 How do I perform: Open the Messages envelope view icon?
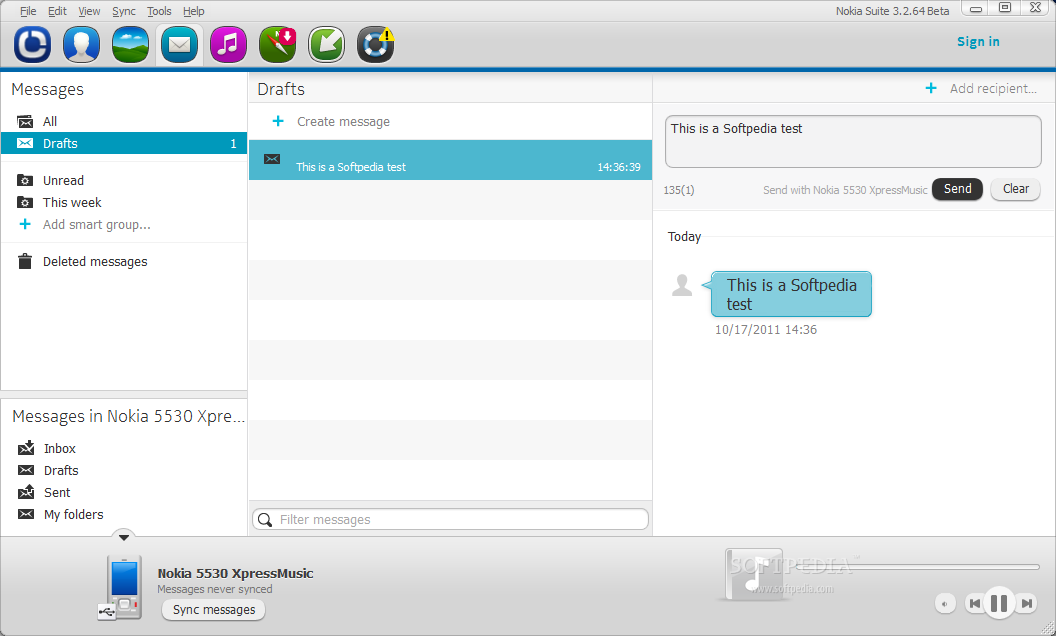tap(179, 44)
